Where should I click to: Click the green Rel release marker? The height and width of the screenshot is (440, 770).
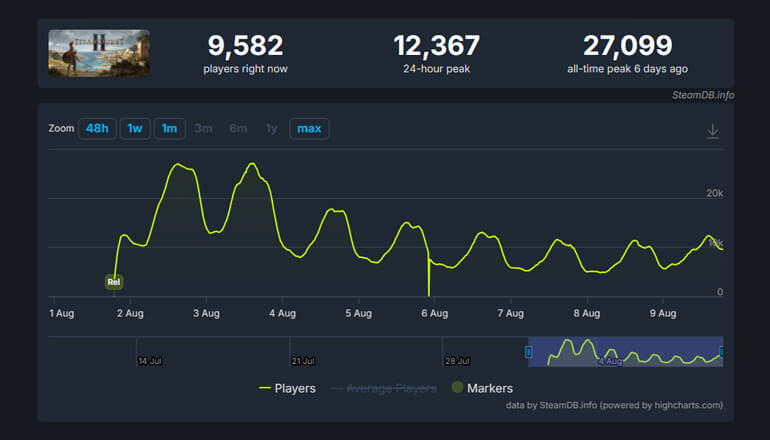tap(114, 282)
